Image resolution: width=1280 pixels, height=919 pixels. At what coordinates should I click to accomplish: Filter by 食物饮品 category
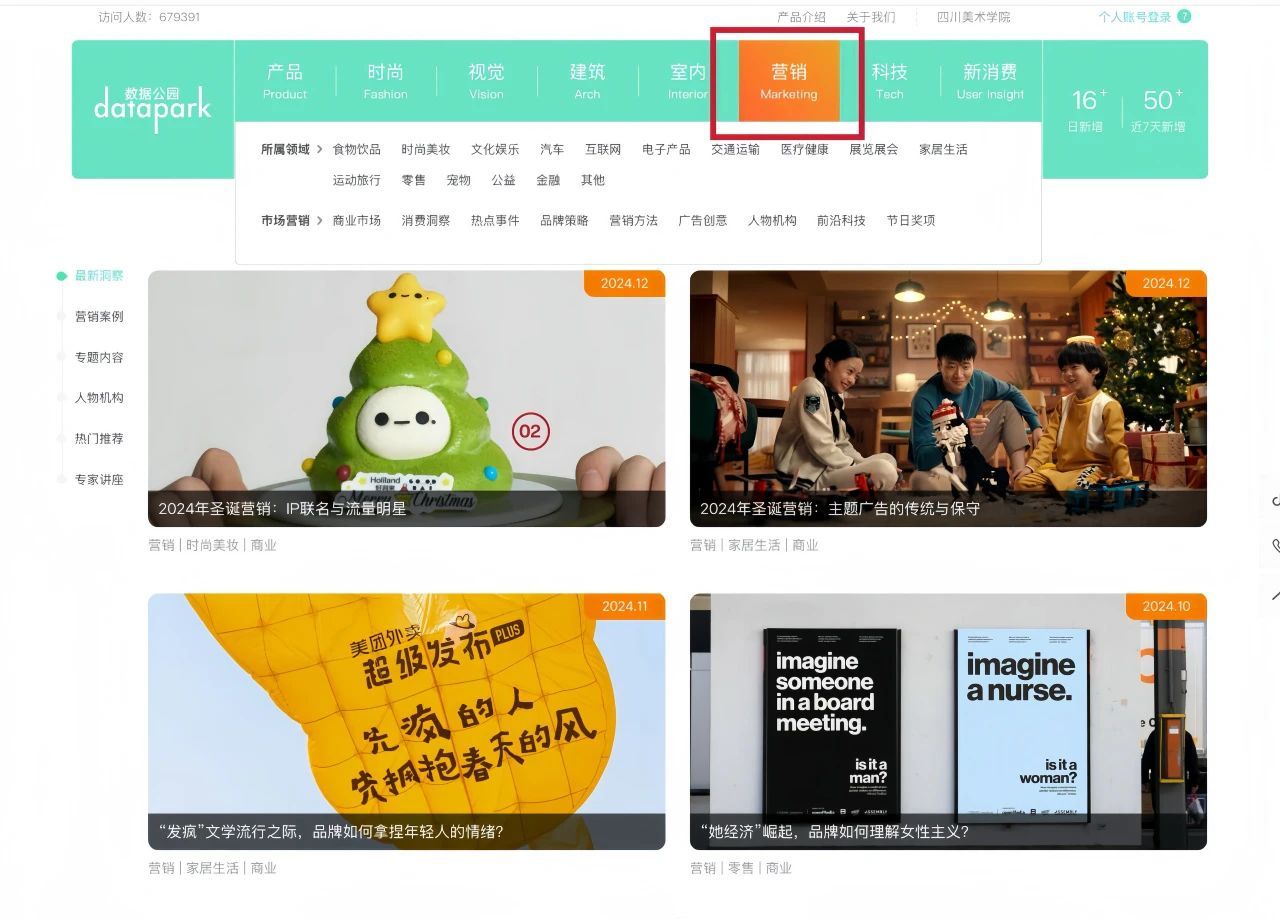click(x=357, y=150)
